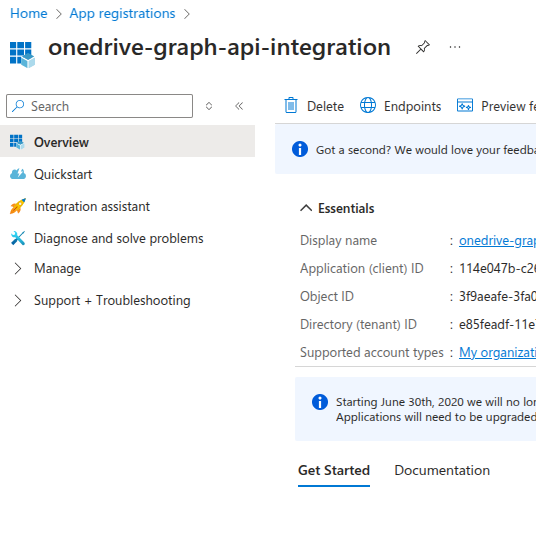
Task: Expand Support + Troubleshooting chevron
Action: click(x=18, y=300)
